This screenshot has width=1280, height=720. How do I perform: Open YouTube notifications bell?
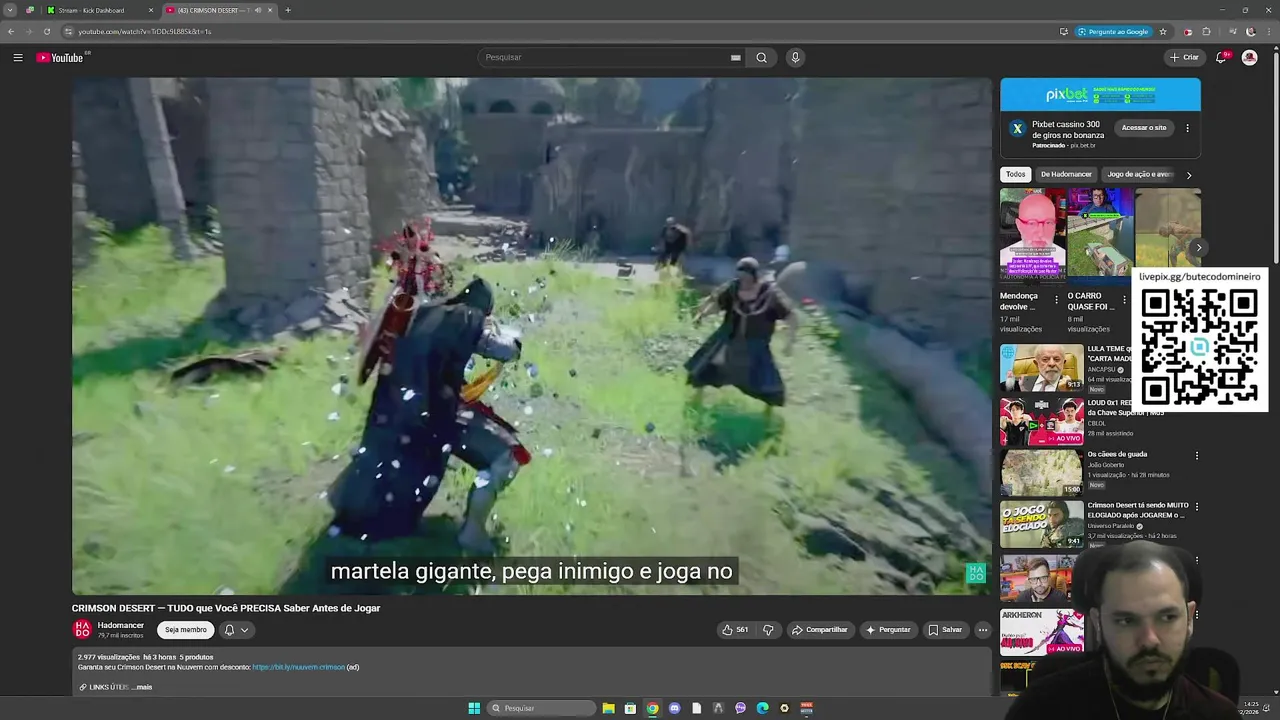(1221, 58)
